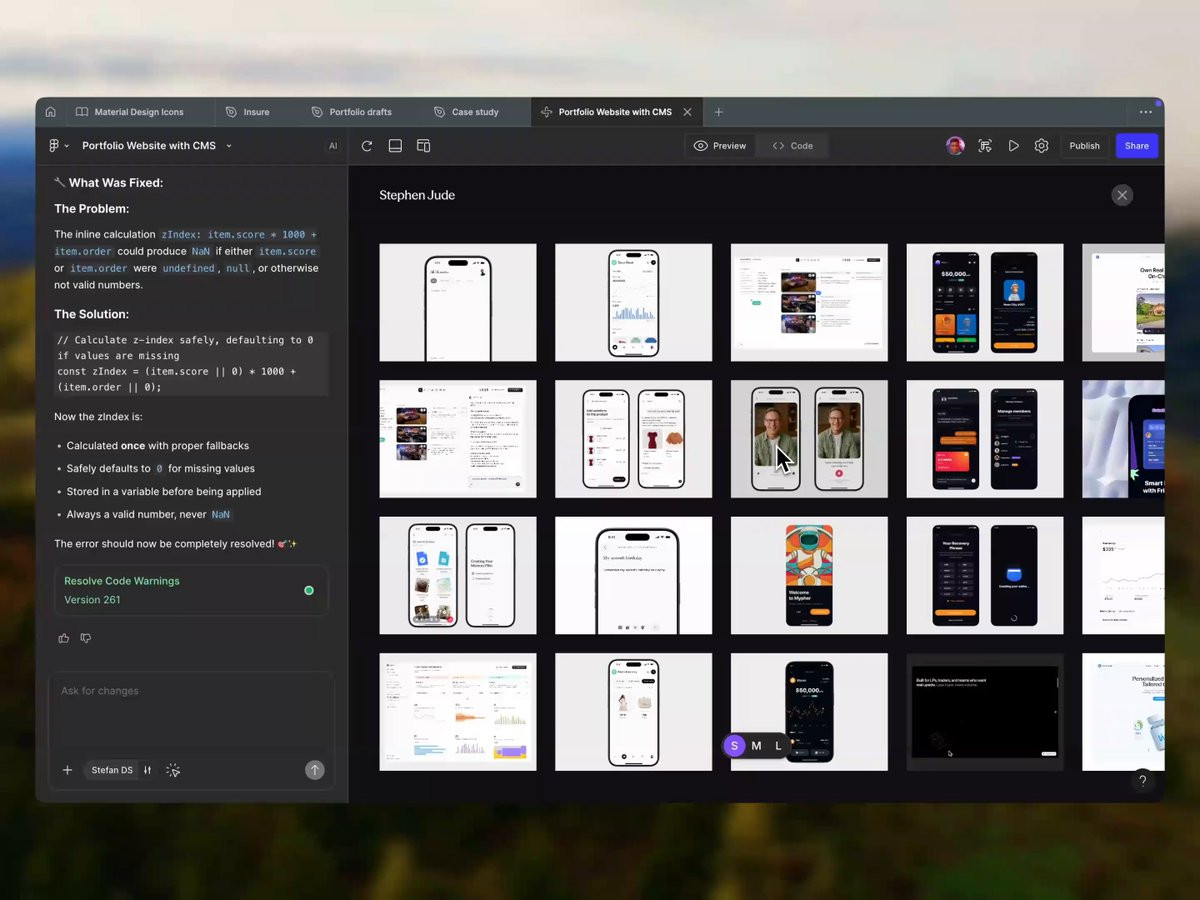Close the Stephen Jude preview overlay
Image resolution: width=1200 pixels, height=900 pixels.
click(1122, 195)
